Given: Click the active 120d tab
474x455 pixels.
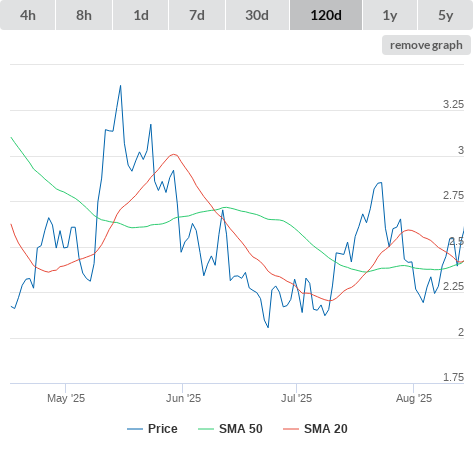Looking at the screenshot, I should [326, 15].
